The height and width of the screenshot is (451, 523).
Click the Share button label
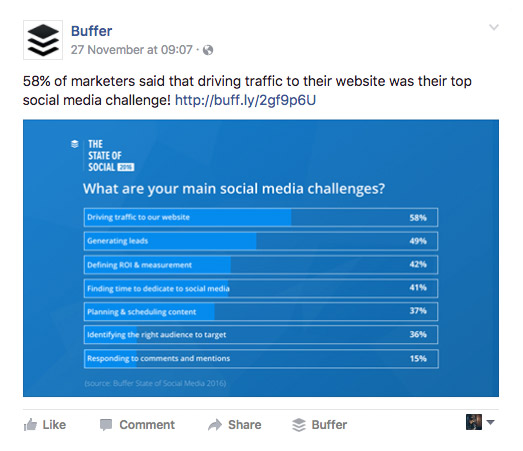[244, 425]
